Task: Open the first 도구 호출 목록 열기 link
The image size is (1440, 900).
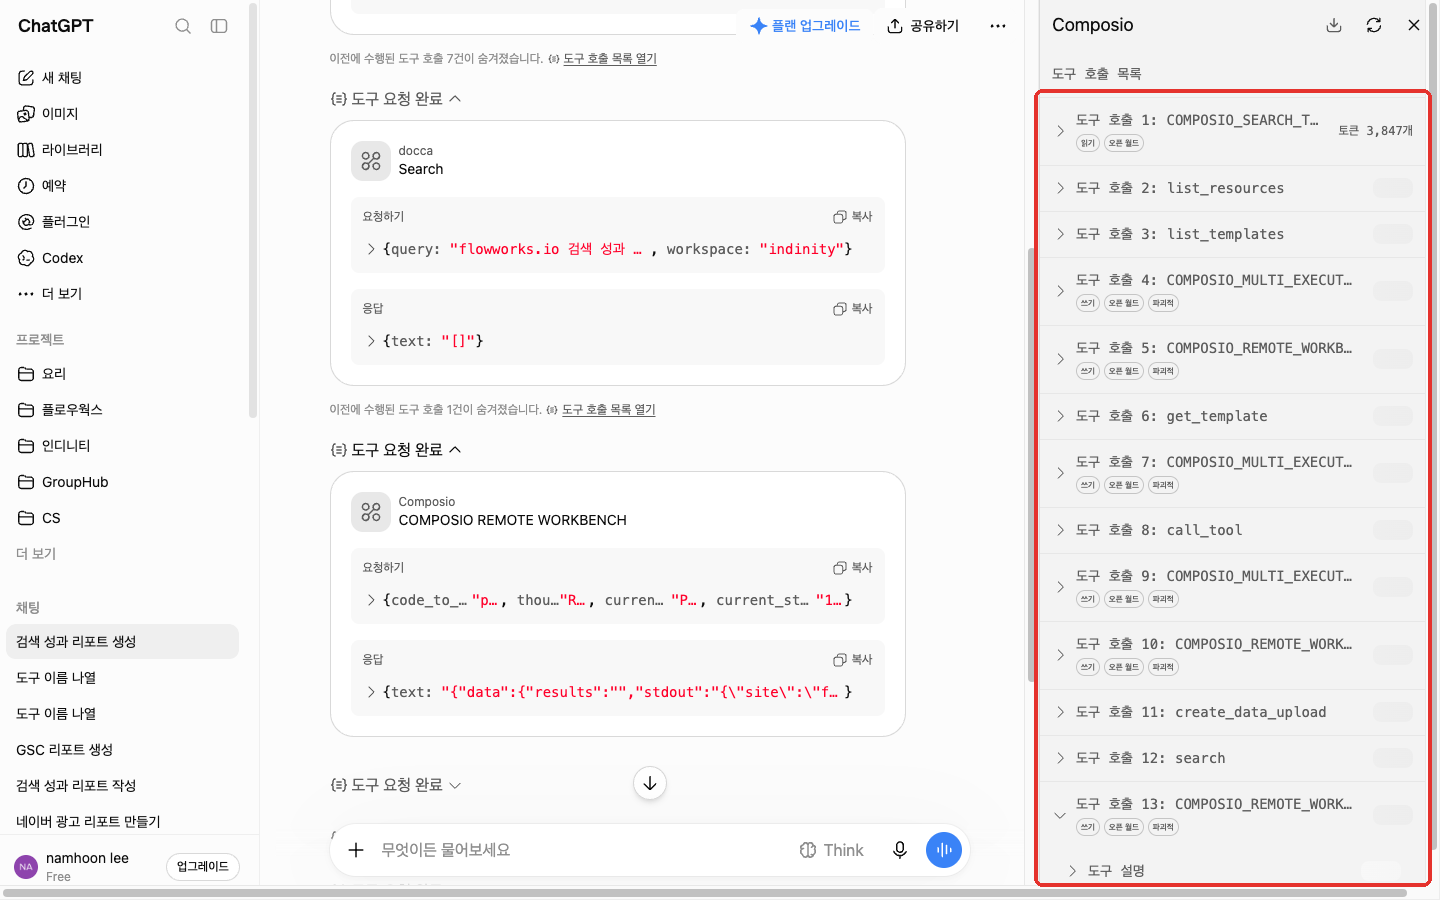Action: point(610,59)
